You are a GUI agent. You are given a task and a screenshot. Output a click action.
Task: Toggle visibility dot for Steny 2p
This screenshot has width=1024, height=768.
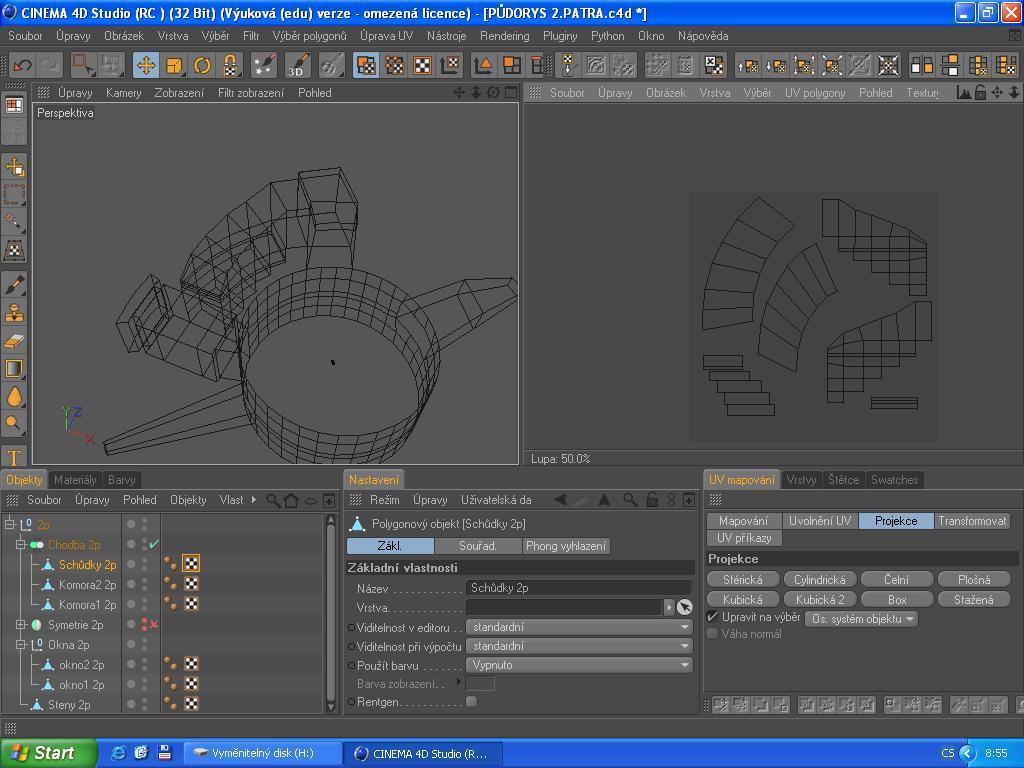click(x=131, y=705)
